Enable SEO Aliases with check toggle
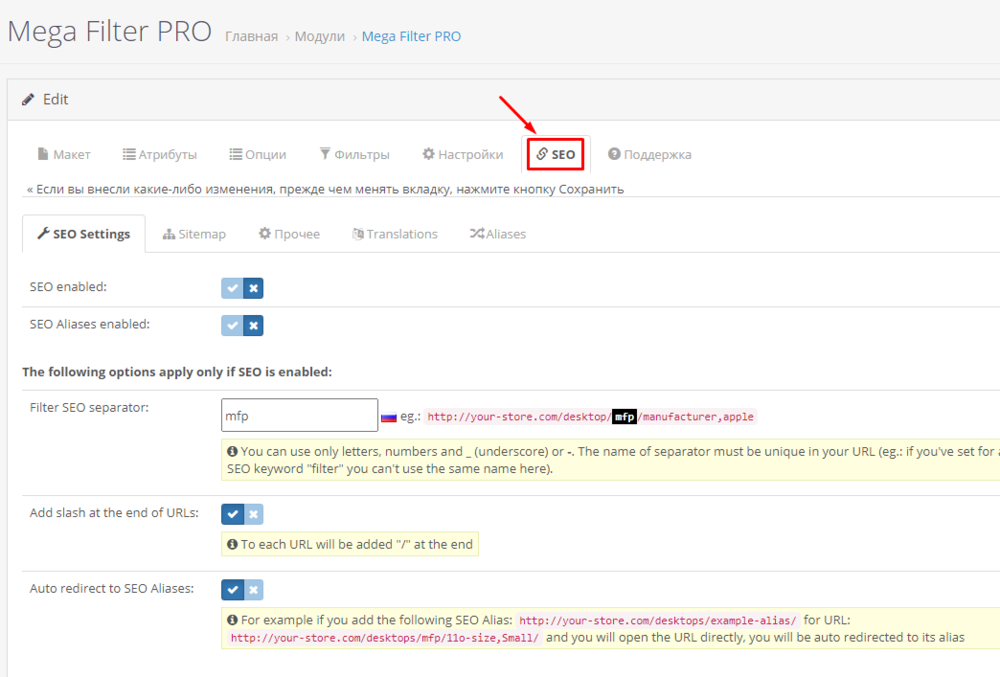This screenshot has width=1000, height=677. tap(232, 326)
